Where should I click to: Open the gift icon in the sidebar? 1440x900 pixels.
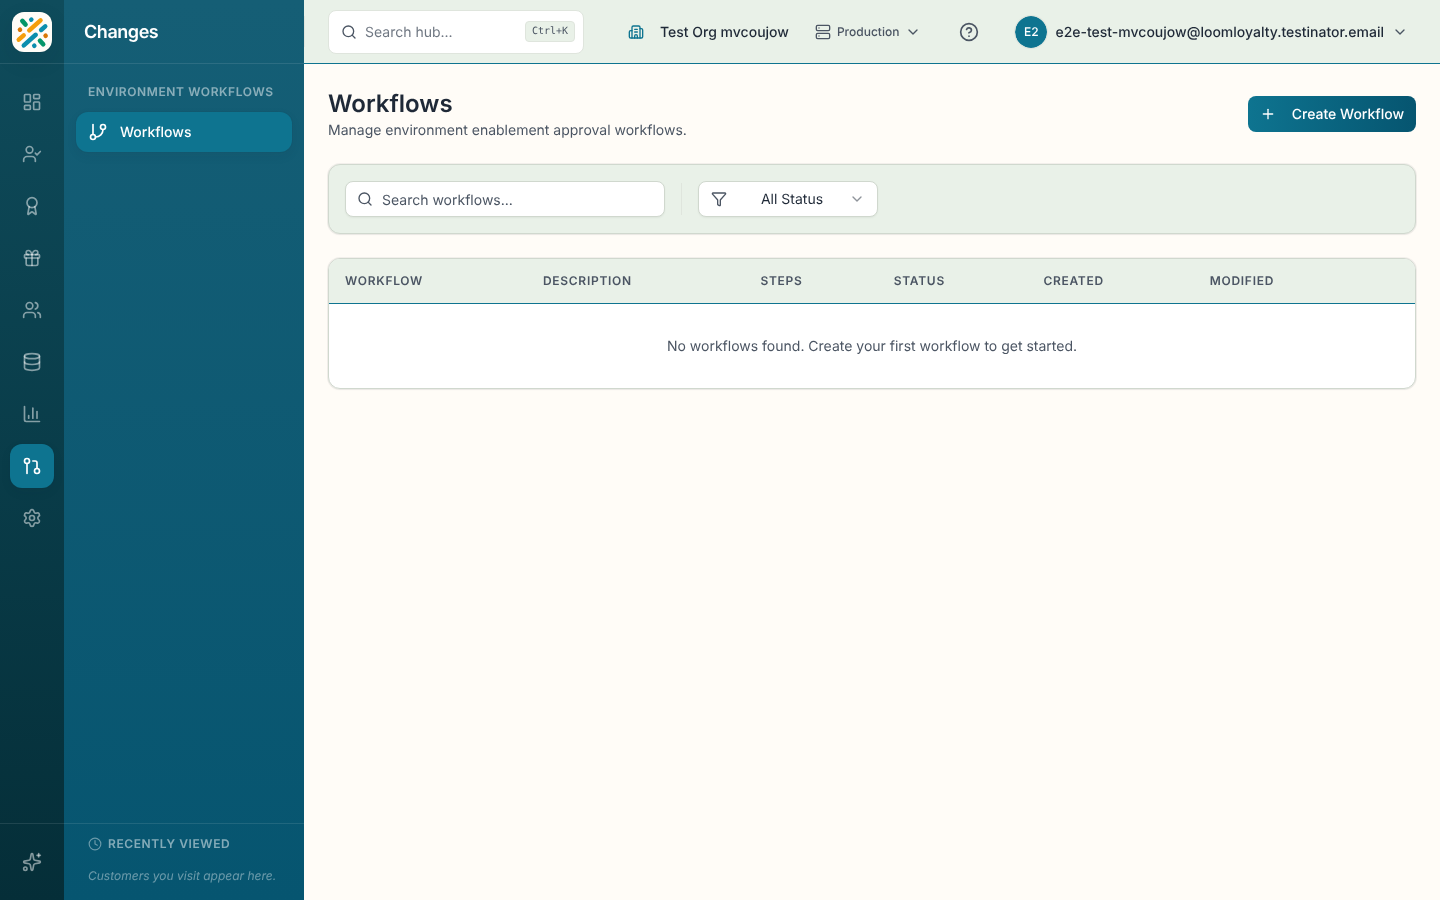coord(32,258)
